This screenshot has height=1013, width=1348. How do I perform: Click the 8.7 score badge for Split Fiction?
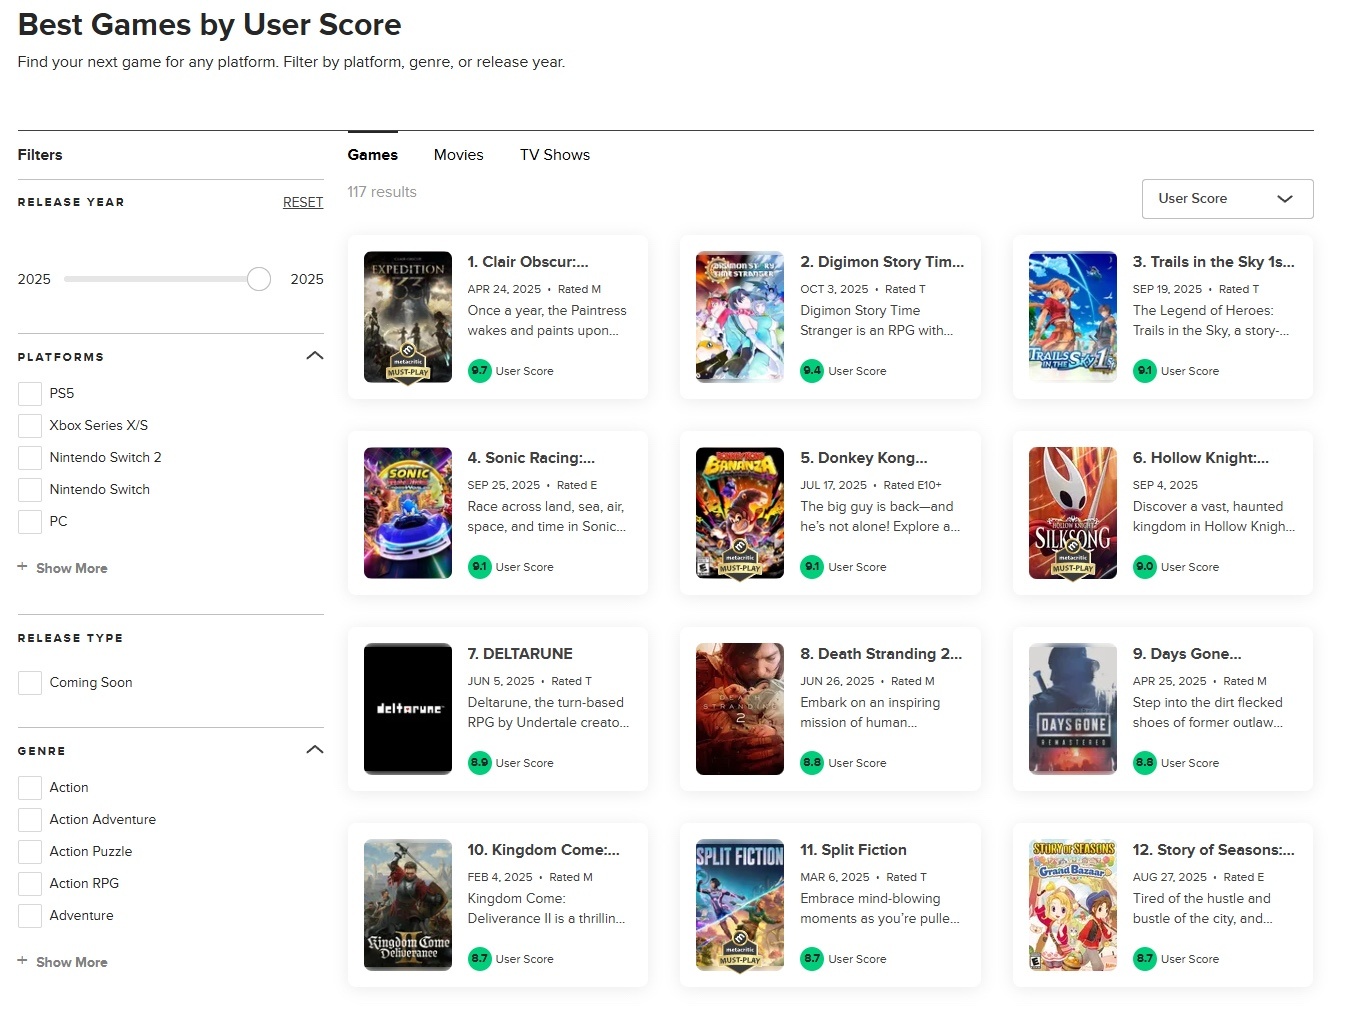point(812,958)
